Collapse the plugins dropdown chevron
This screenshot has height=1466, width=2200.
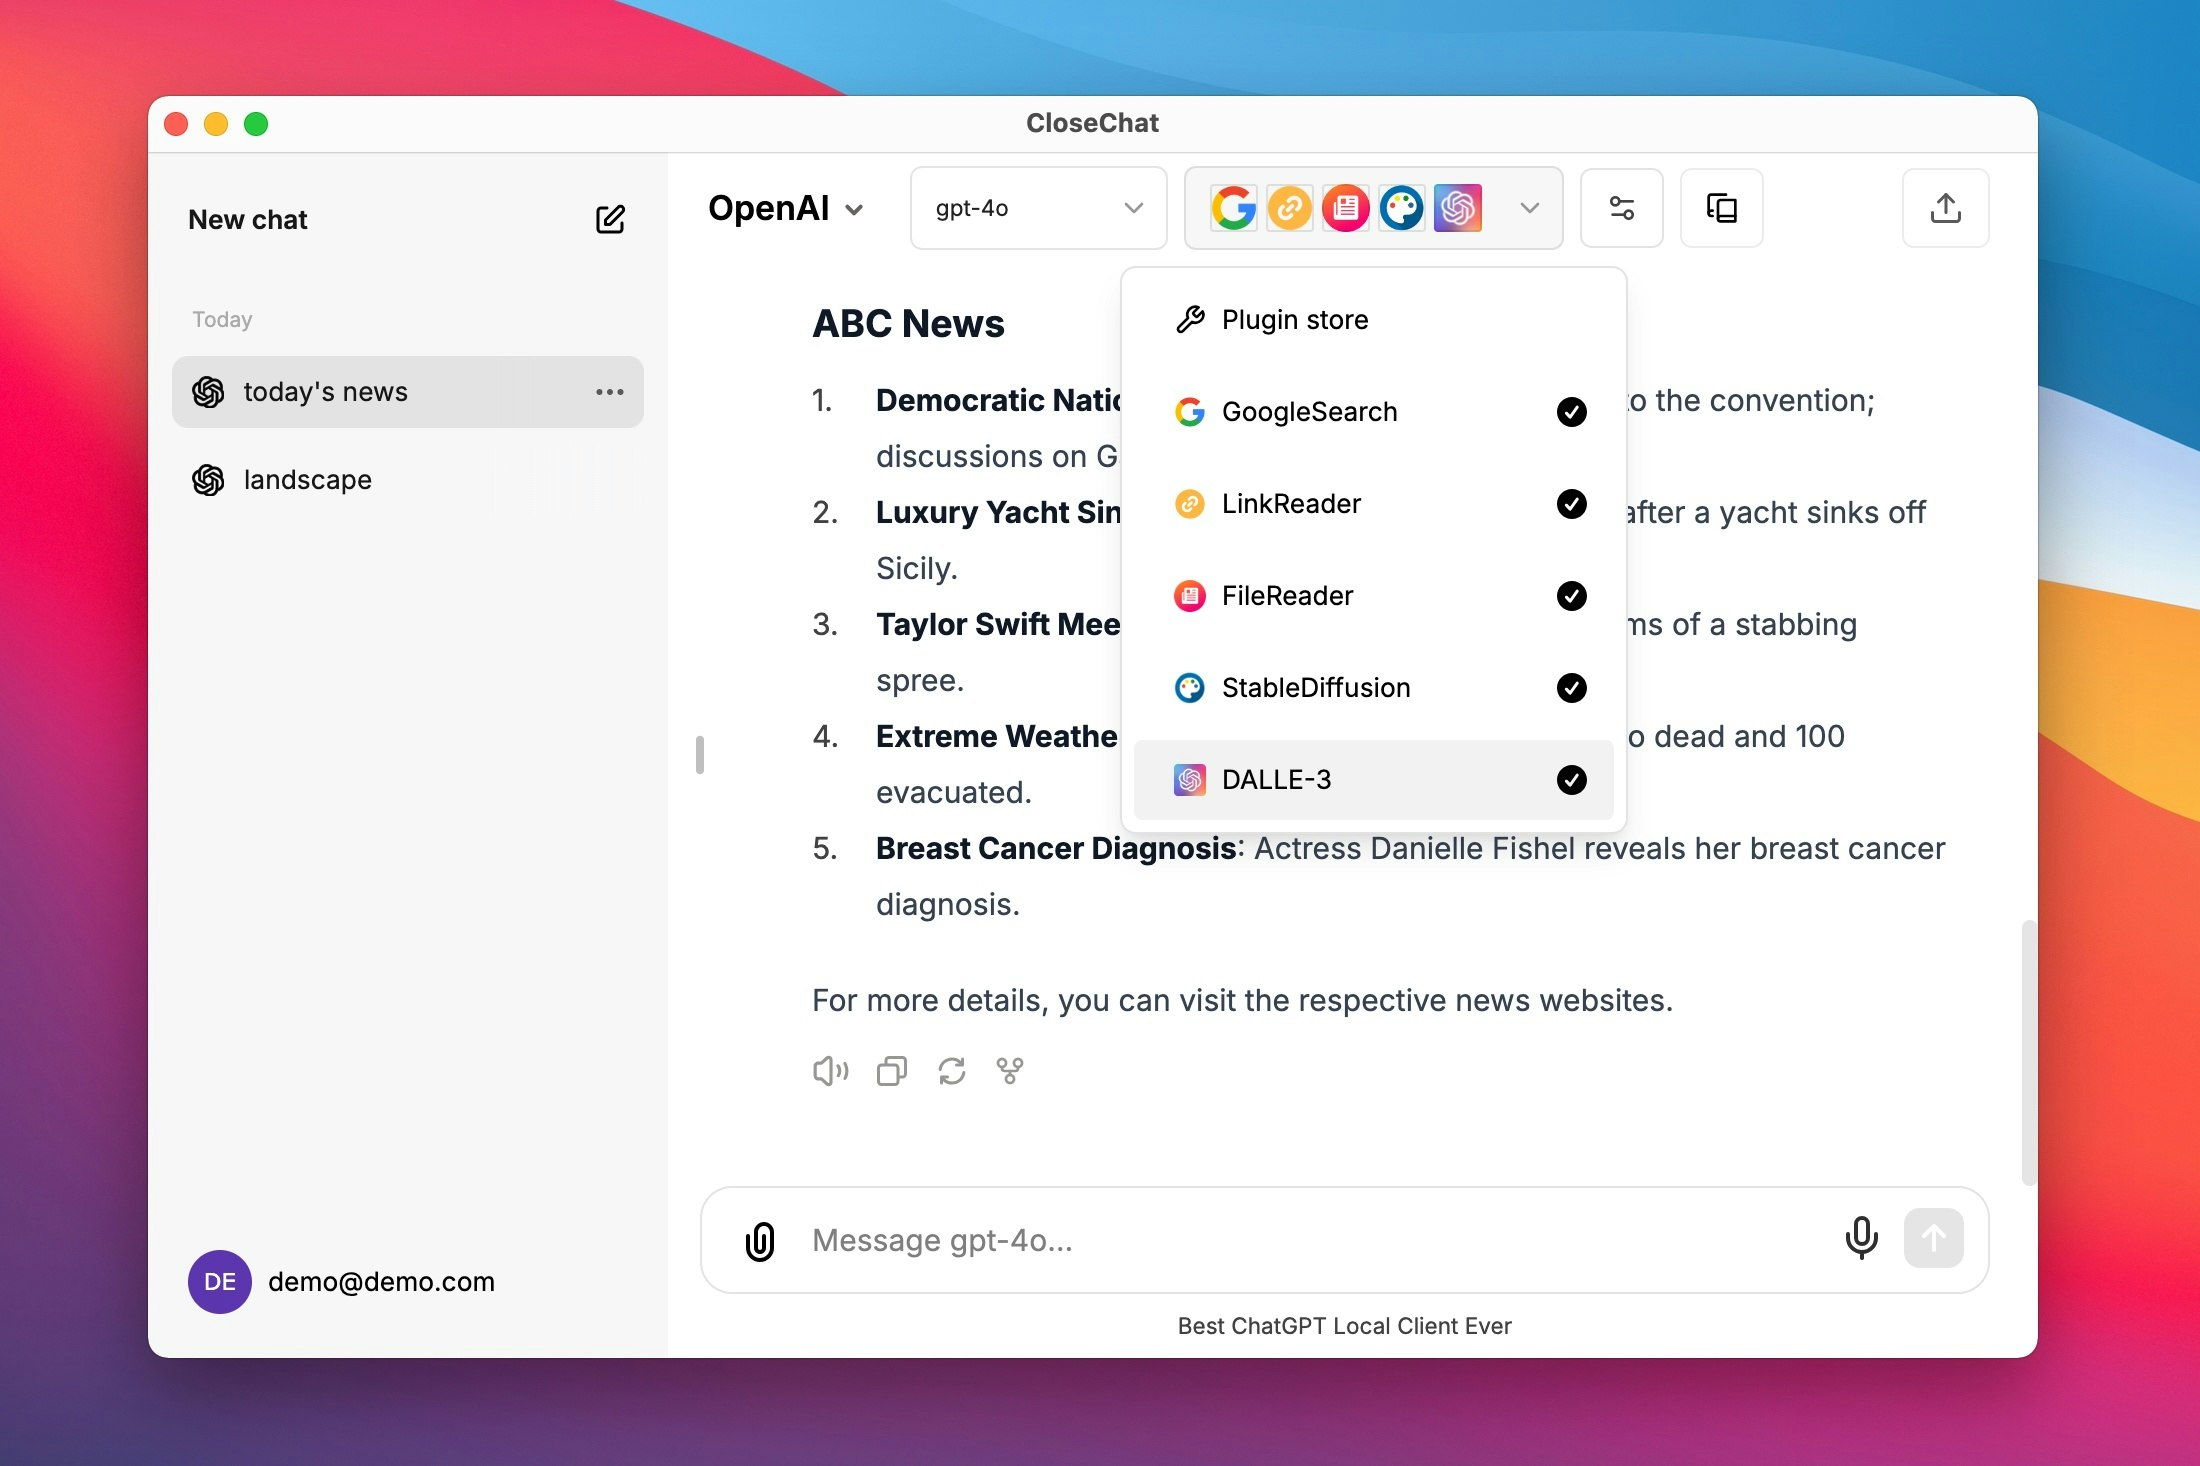[x=1529, y=208]
